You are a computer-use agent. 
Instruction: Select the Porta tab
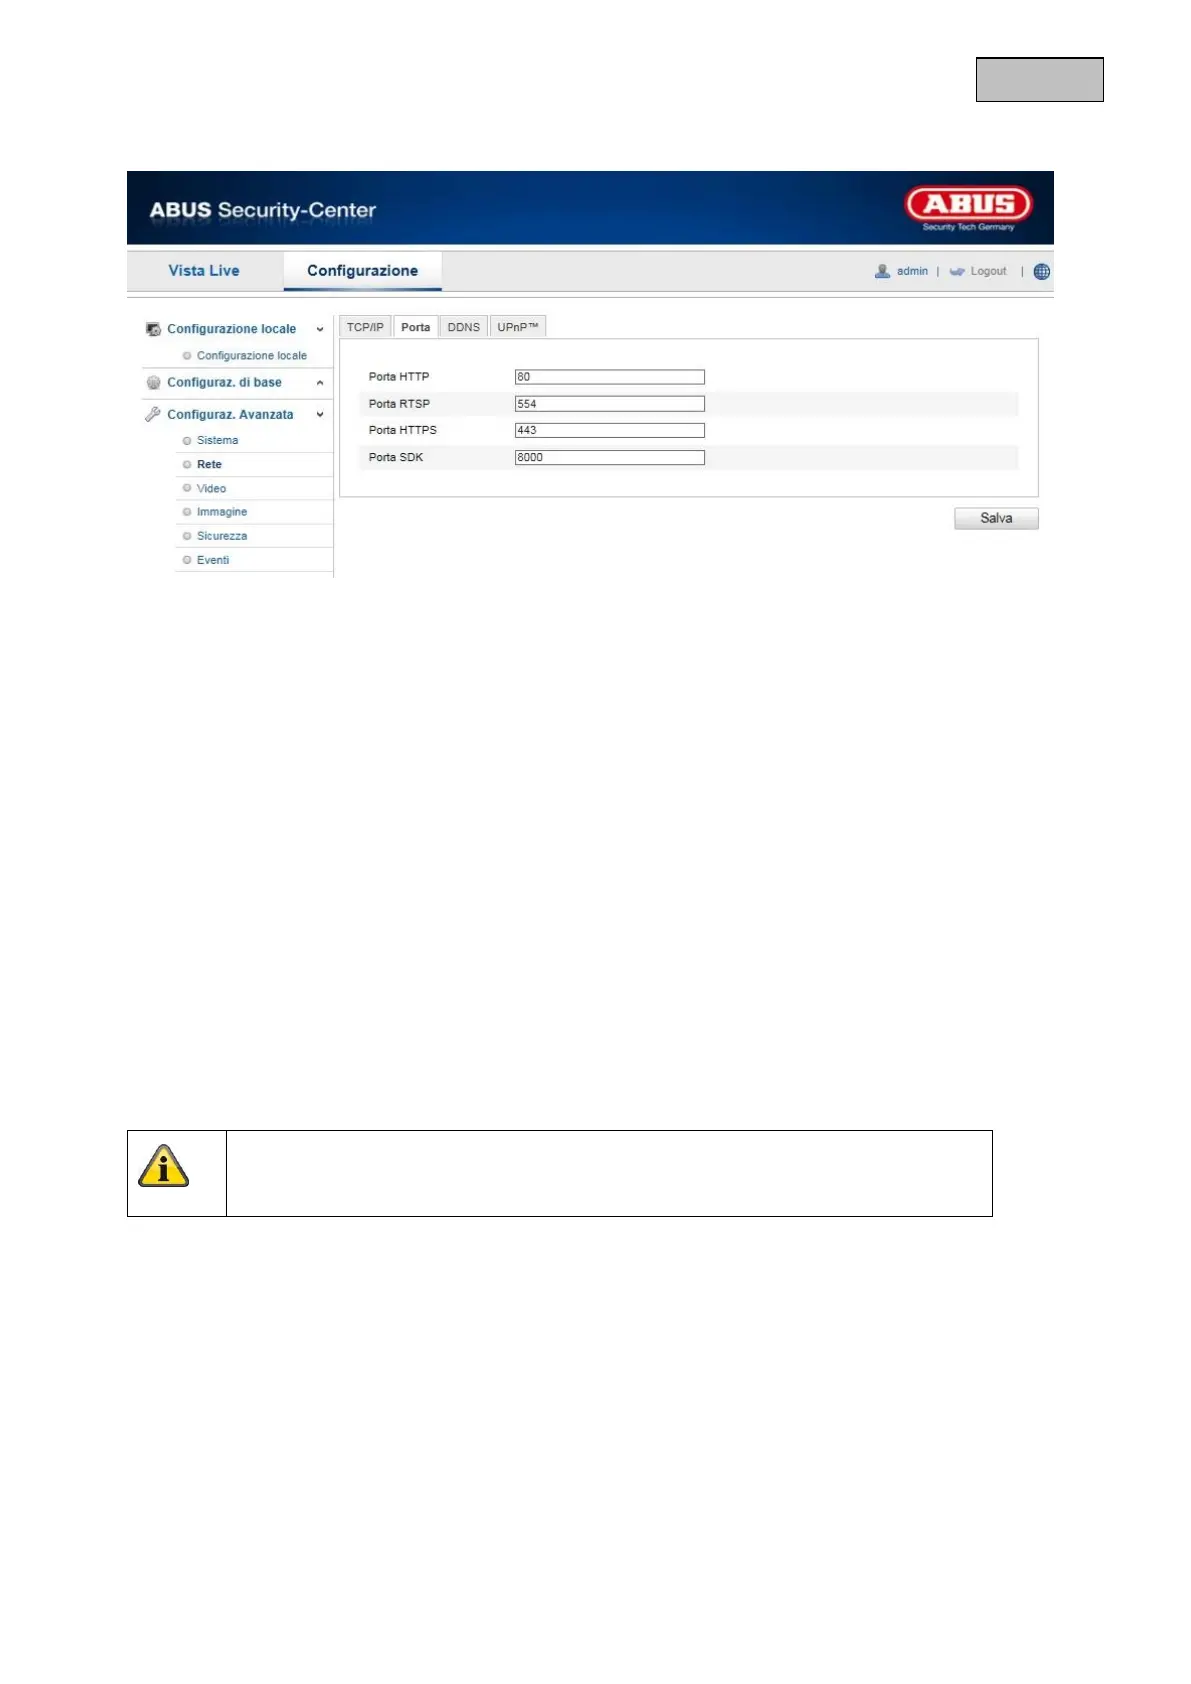(x=415, y=327)
